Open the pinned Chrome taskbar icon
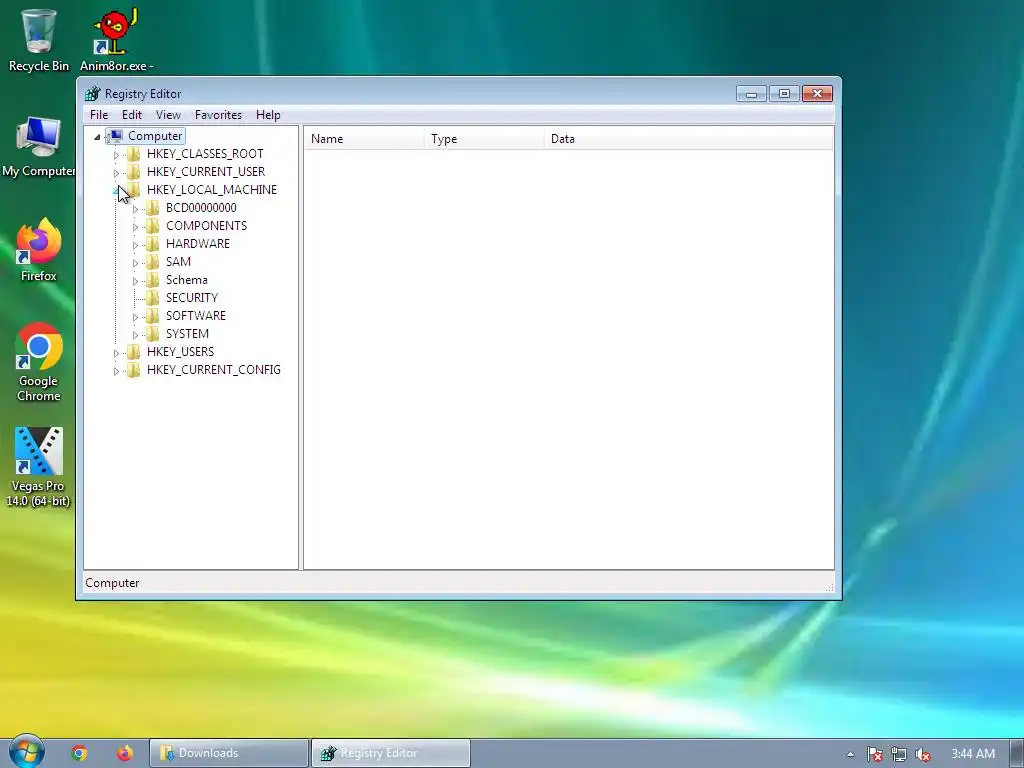The width and height of the screenshot is (1024, 768). pos(80,753)
